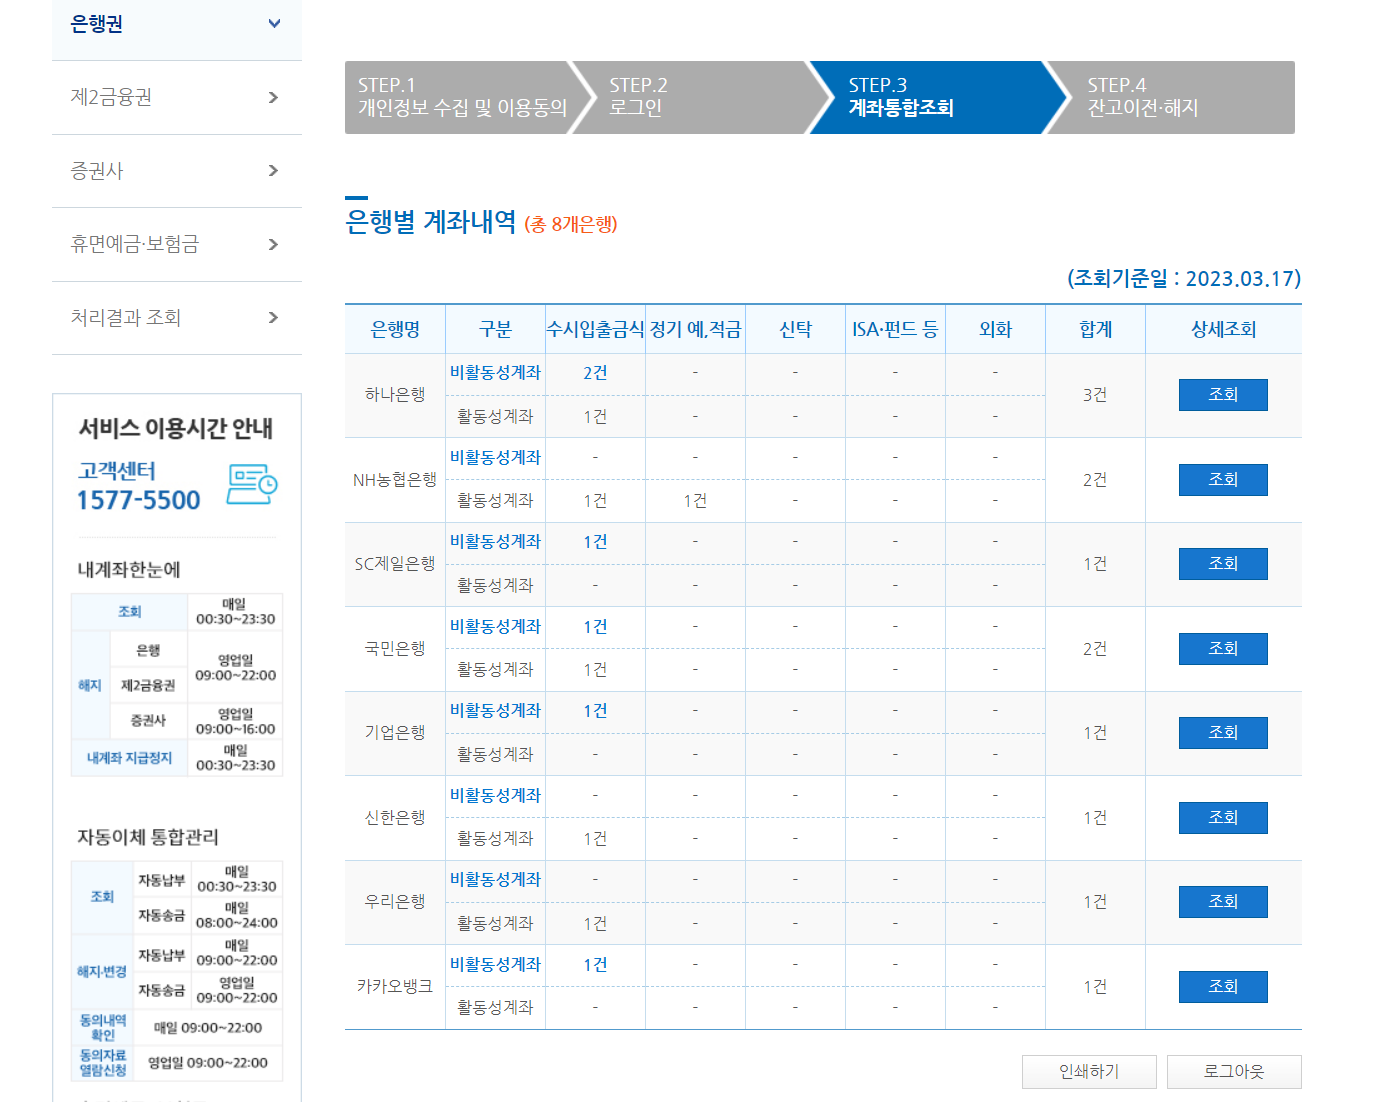
Task: Open 비활동성계좌 link for 우리은행
Action: (495, 879)
